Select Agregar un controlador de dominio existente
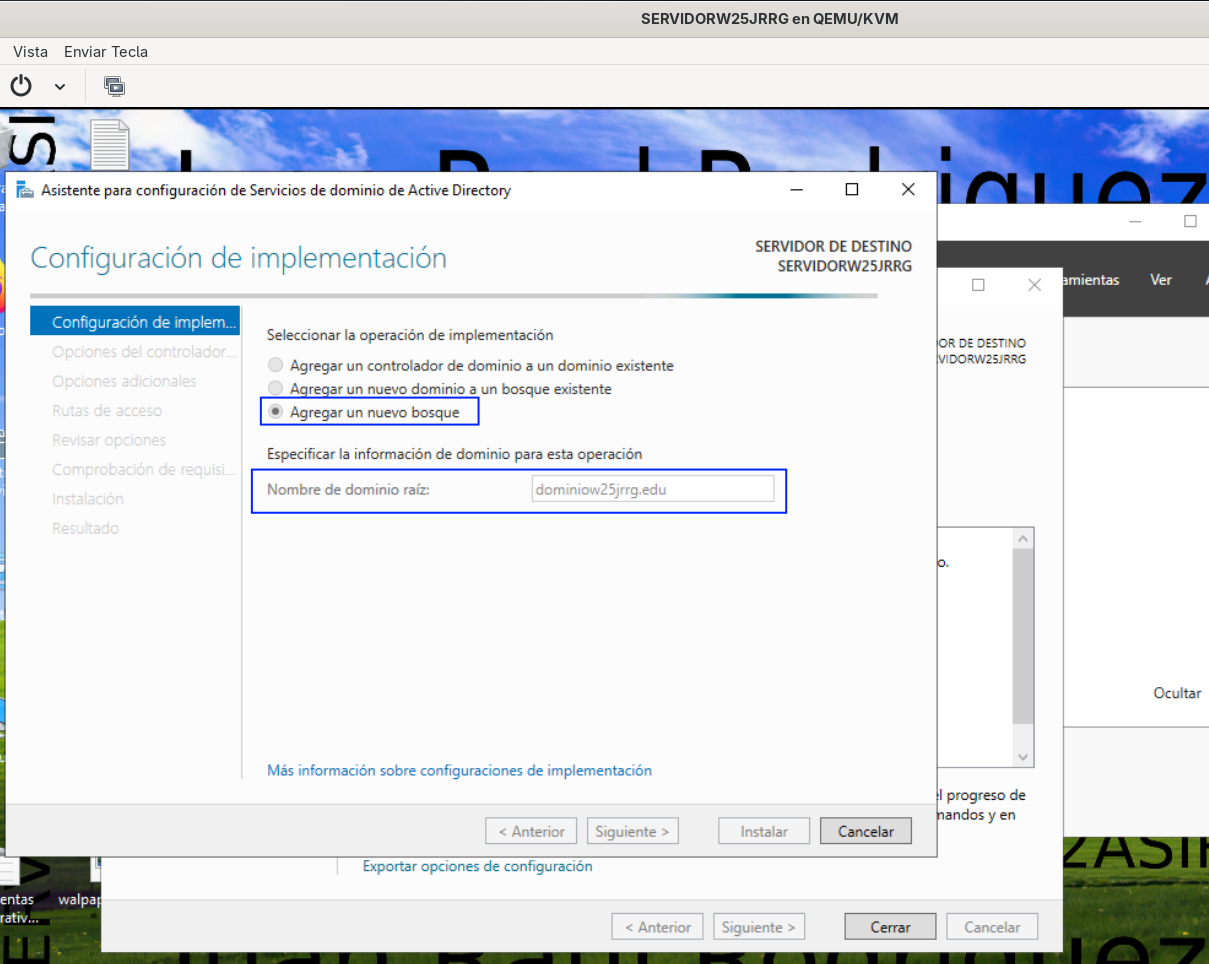This screenshot has height=964, width=1209. click(x=471, y=365)
